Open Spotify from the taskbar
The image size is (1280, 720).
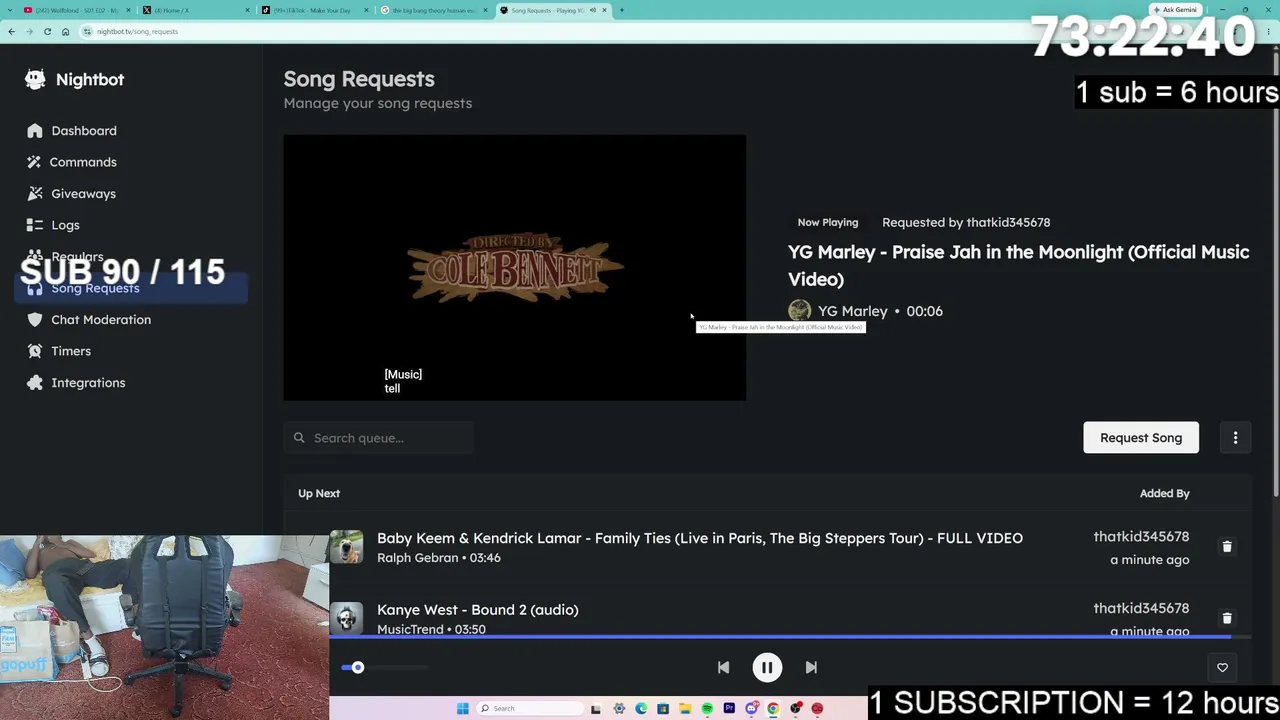pos(707,709)
